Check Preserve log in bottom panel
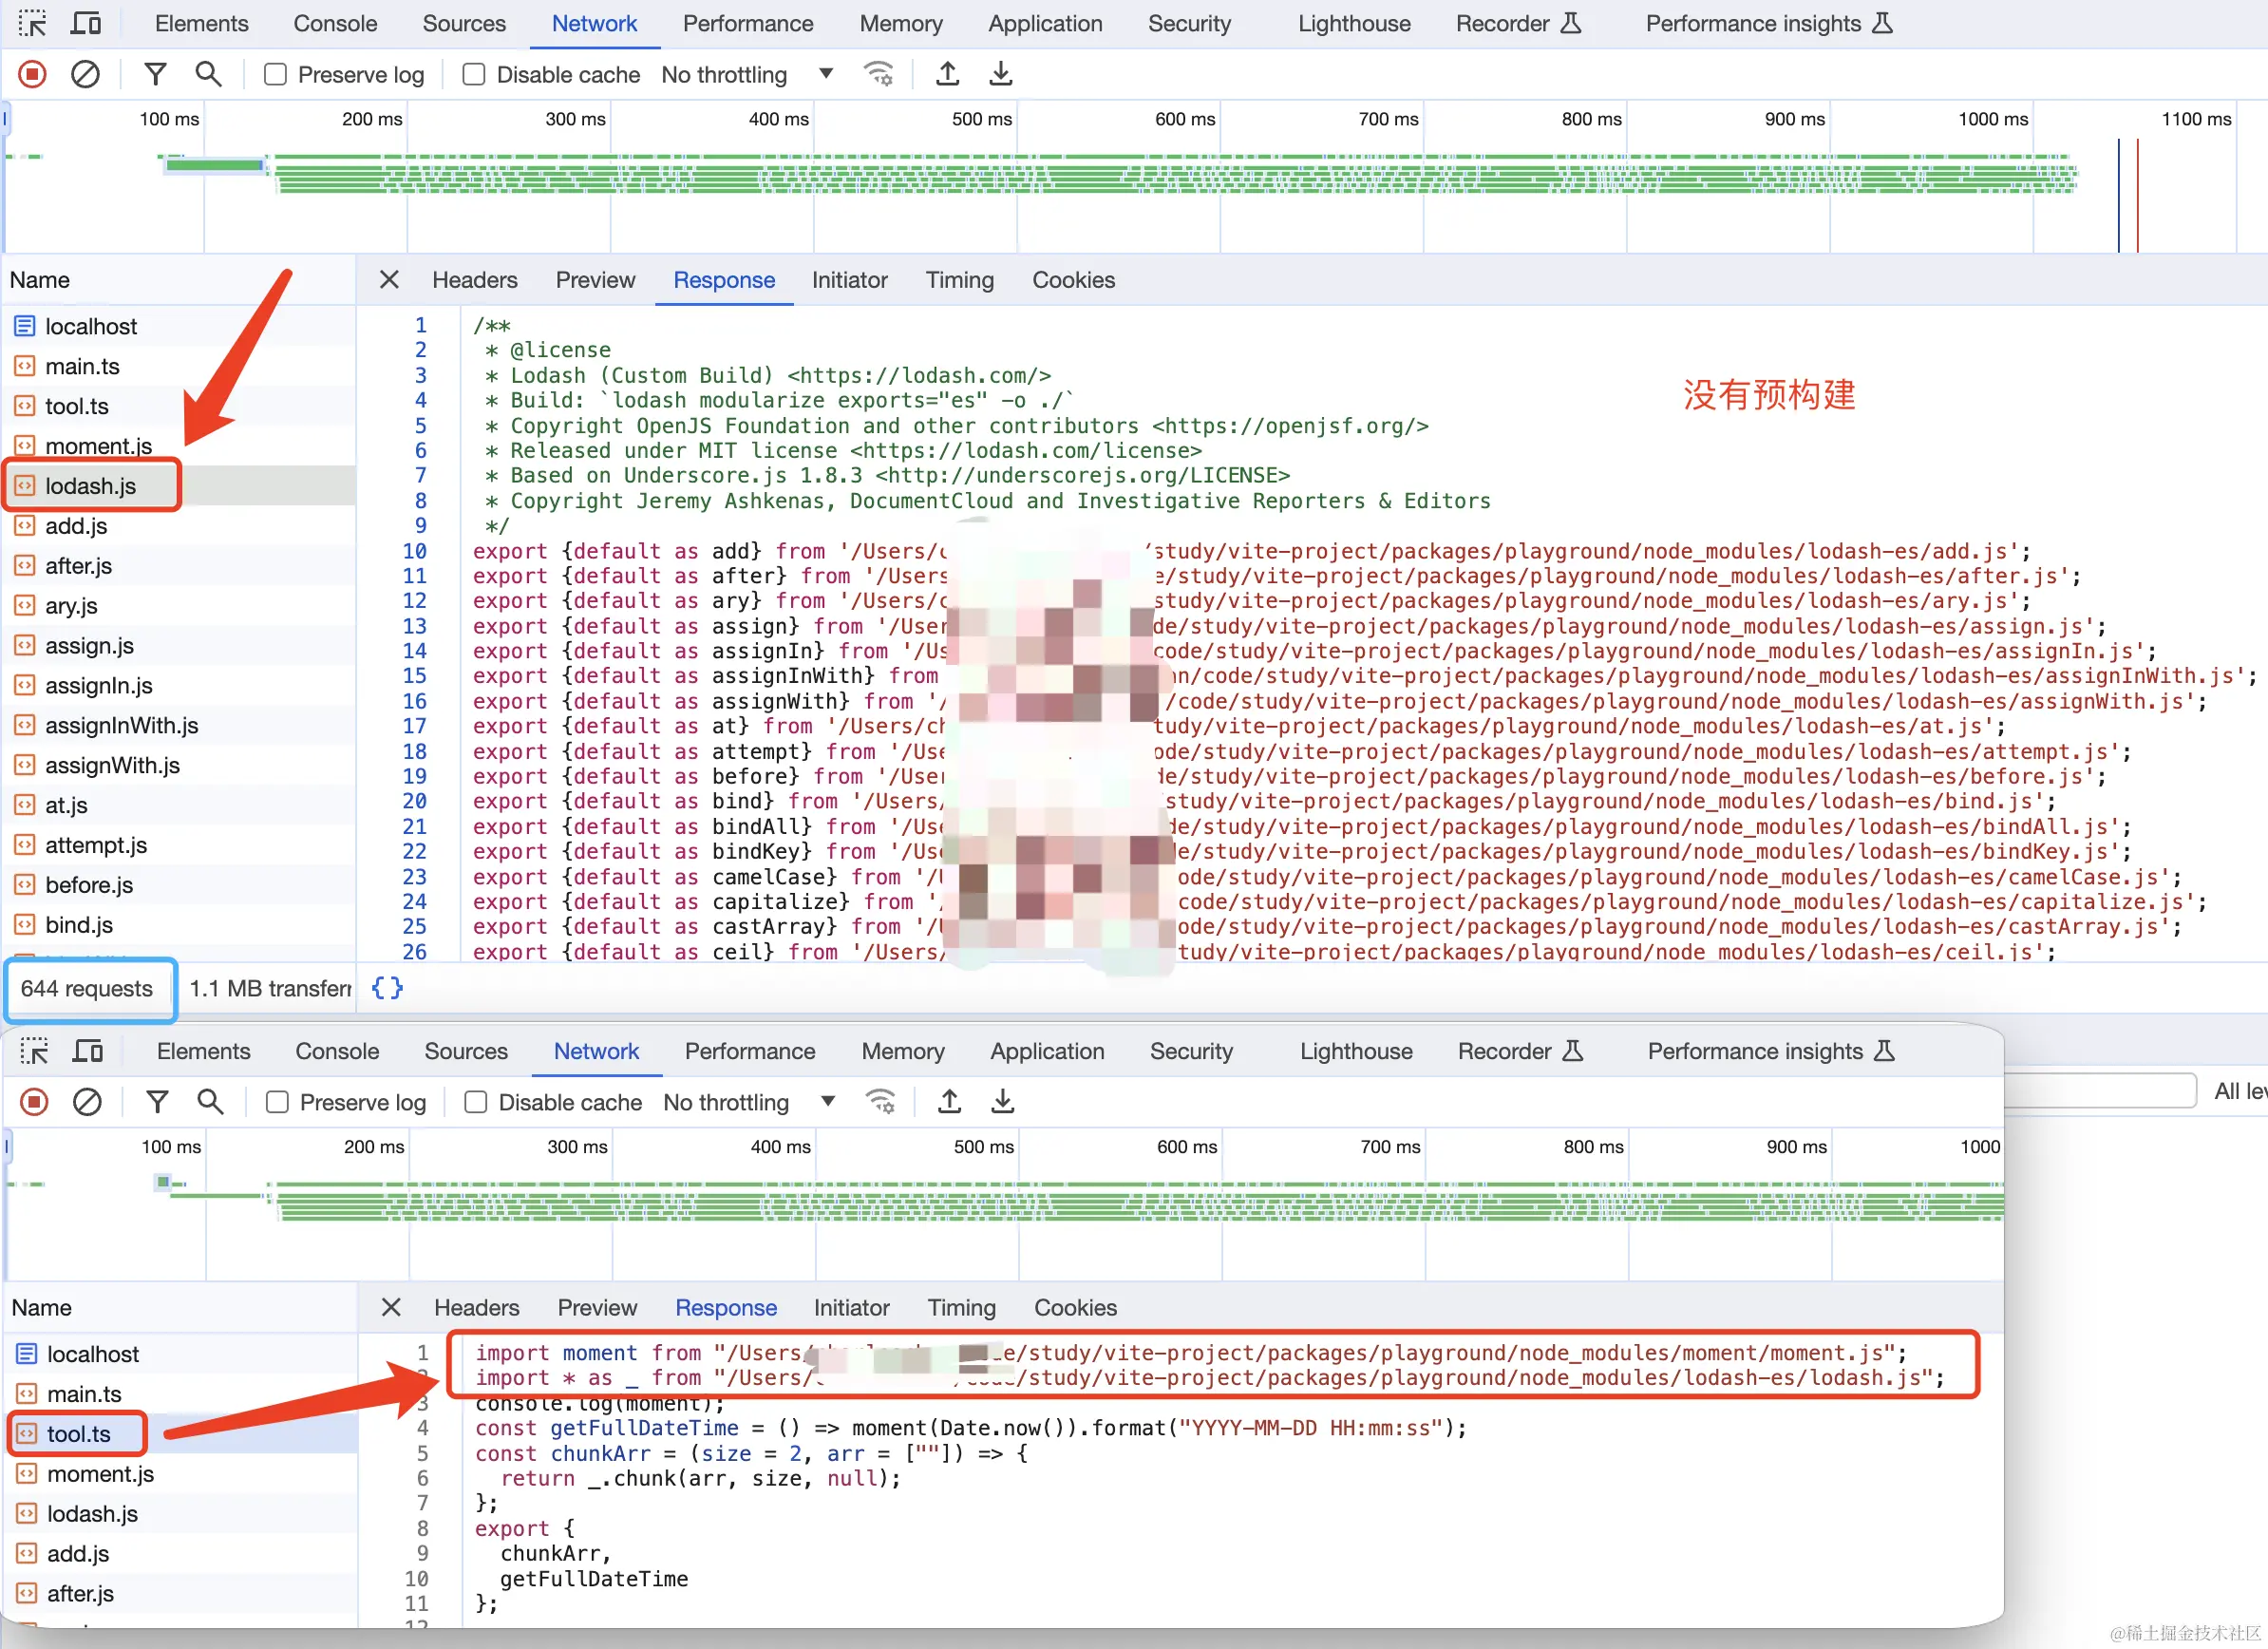The height and width of the screenshot is (1649, 2268). pos(277,1102)
